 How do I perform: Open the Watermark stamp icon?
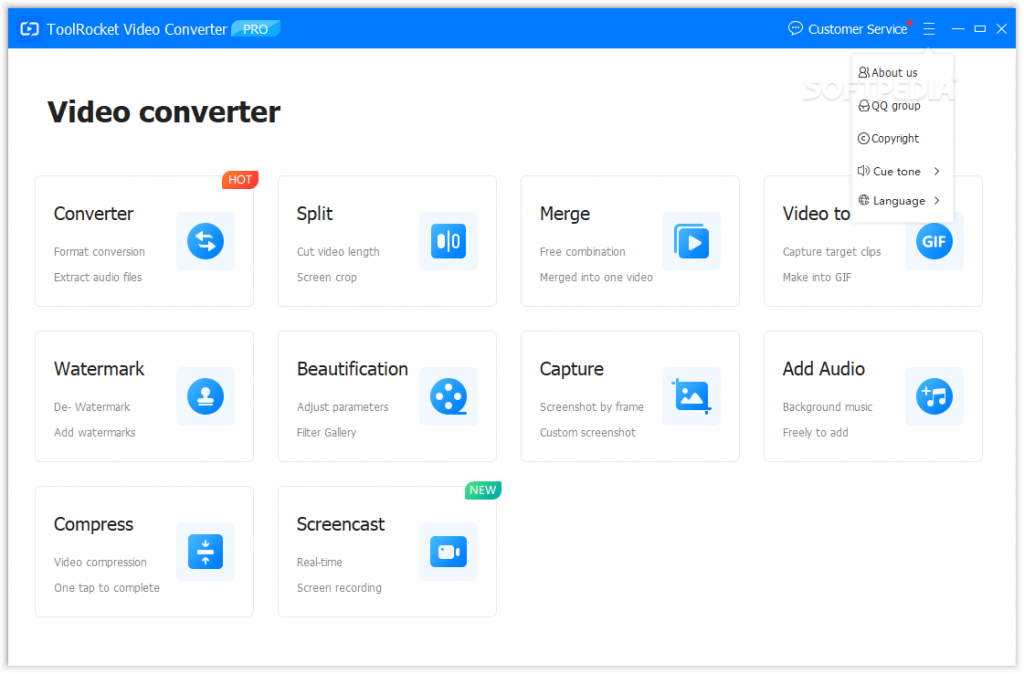(205, 396)
